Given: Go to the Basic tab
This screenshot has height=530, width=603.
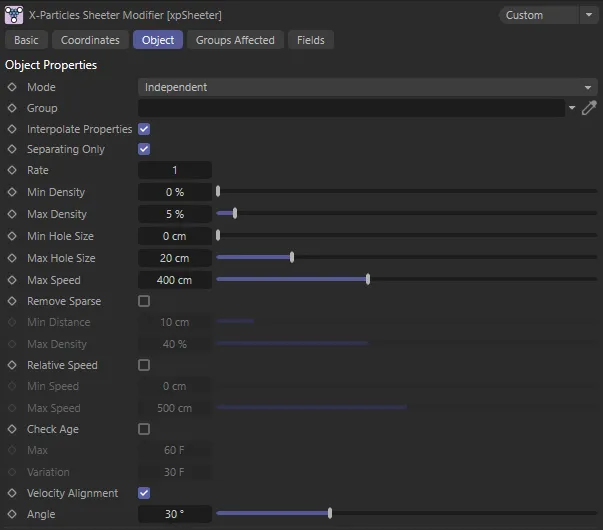Looking at the screenshot, I should [26, 40].
